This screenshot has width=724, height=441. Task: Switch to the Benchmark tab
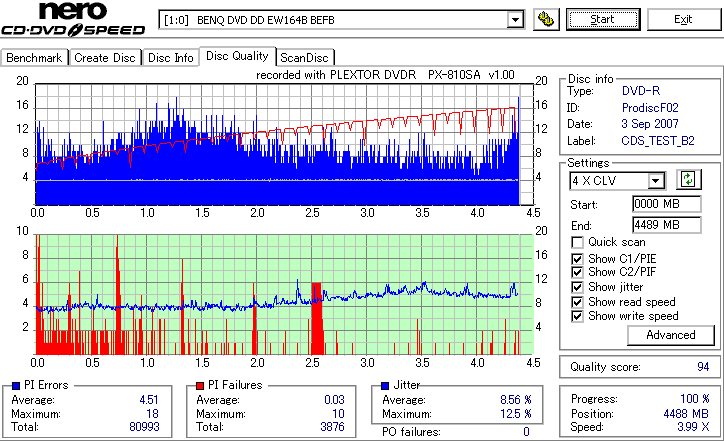pyautogui.click(x=34, y=58)
